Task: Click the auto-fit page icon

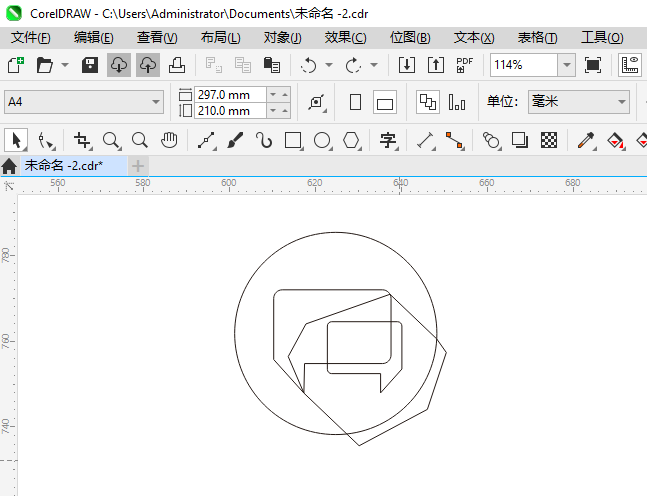Action: click(317, 102)
